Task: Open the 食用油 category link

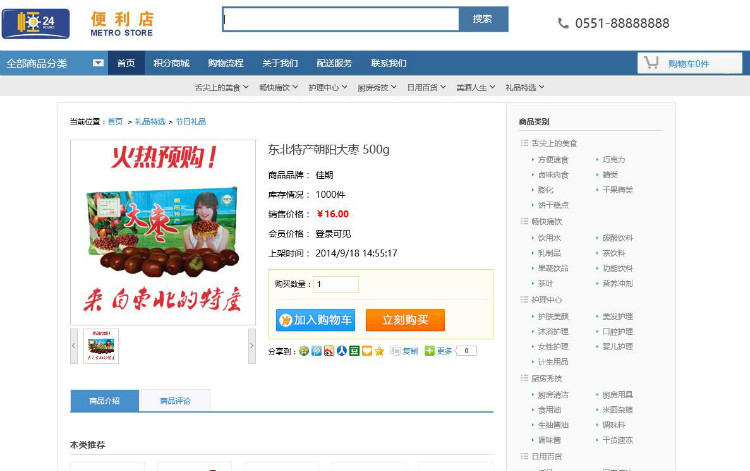Action: [x=549, y=410]
